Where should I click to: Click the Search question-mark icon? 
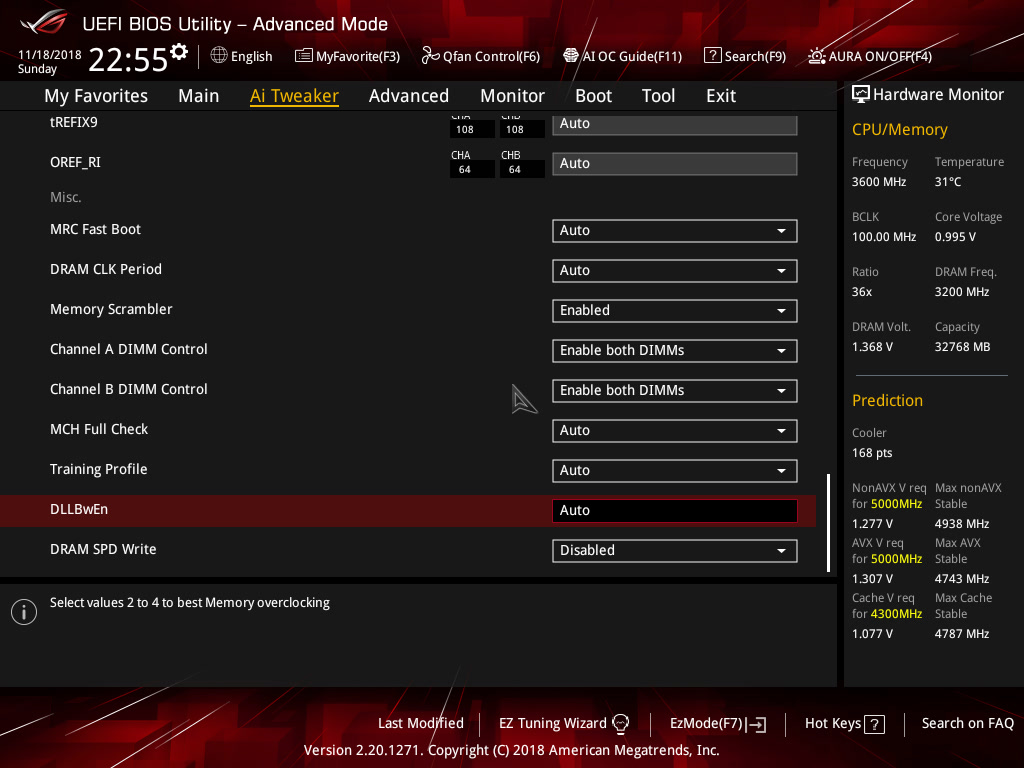[x=712, y=56]
